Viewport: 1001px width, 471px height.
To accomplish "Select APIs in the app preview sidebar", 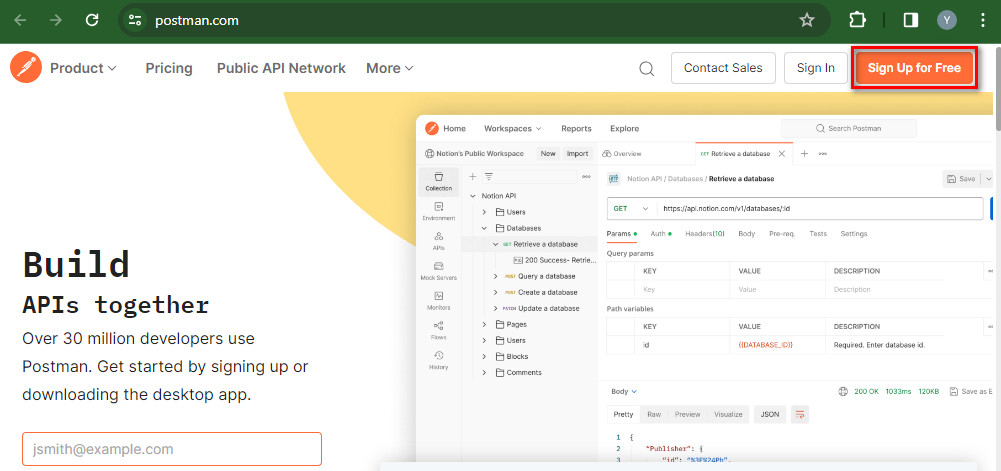I will pos(439,241).
